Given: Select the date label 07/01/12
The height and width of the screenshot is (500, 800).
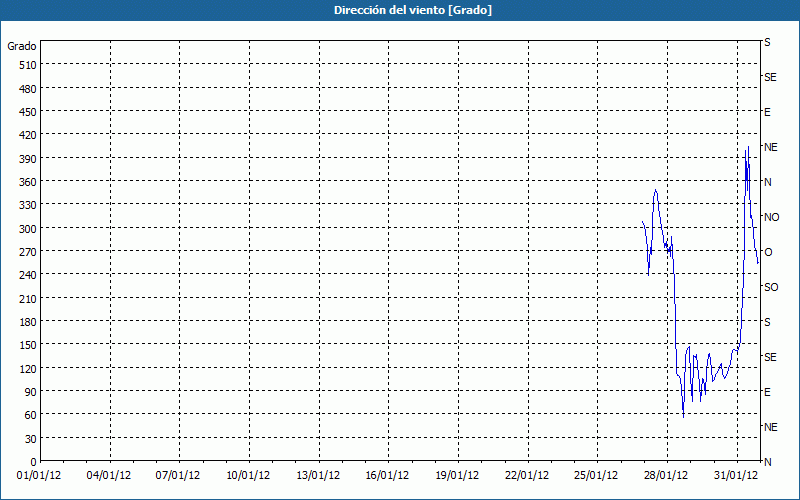Looking at the screenshot, I should (178, 476).
